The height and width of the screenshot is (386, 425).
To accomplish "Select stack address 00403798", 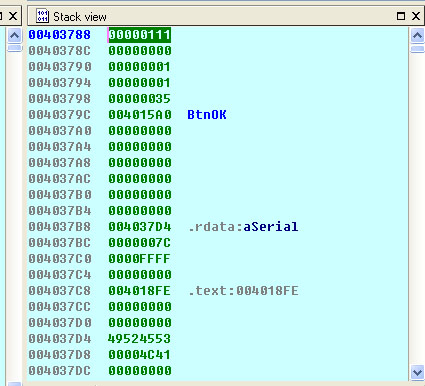I will point(59,99).
